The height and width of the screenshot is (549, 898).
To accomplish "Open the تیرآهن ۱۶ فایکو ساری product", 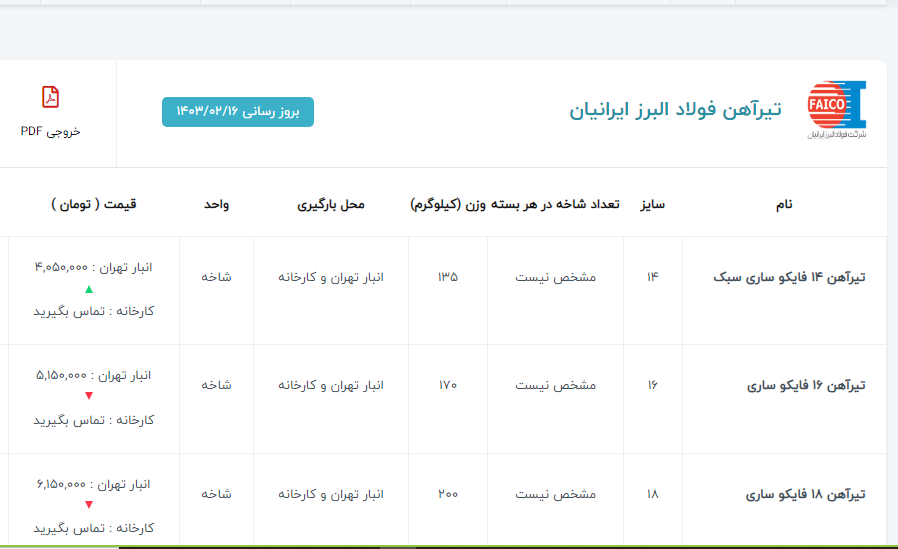I will click(806, 385).
